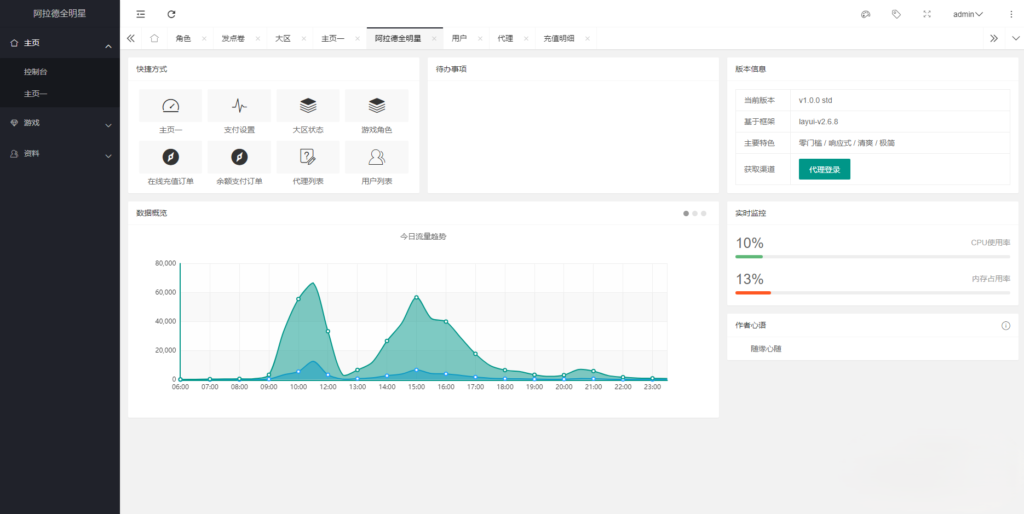Open the theme palette icon

point(865,14)
